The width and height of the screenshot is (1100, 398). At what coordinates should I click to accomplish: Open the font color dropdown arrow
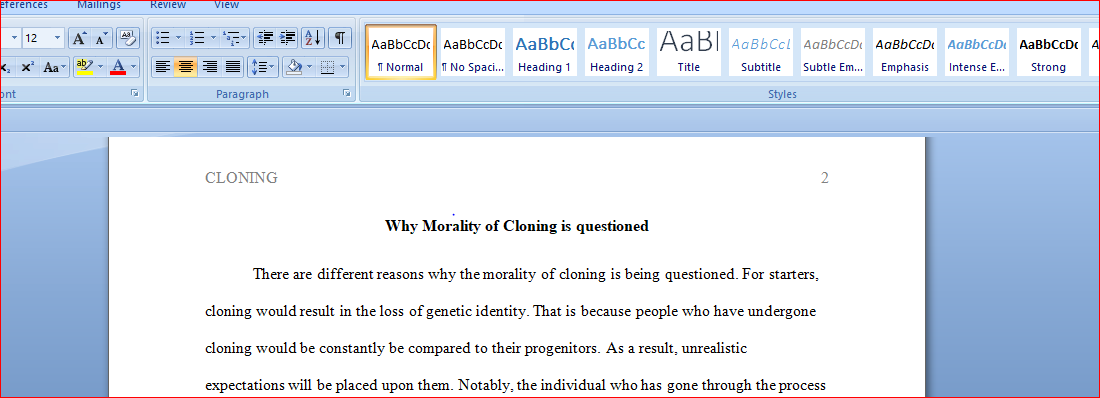coord(133,67)
